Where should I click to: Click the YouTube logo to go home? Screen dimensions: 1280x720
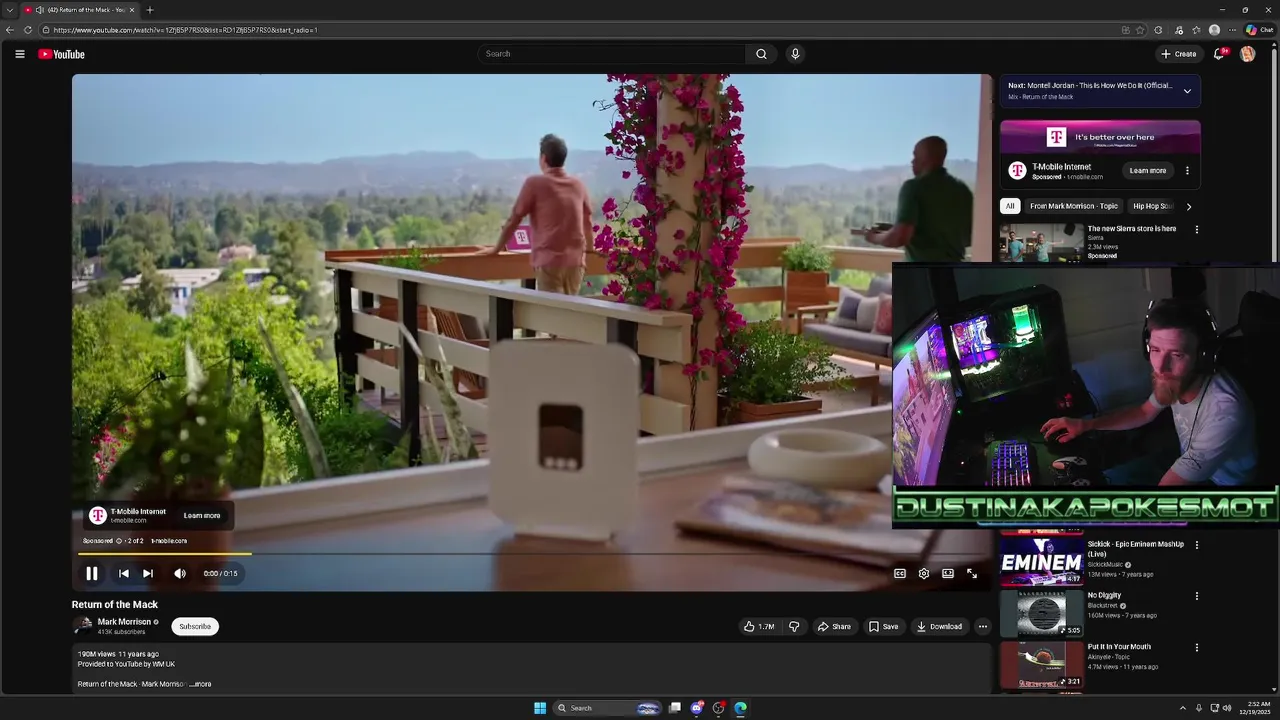62,54
